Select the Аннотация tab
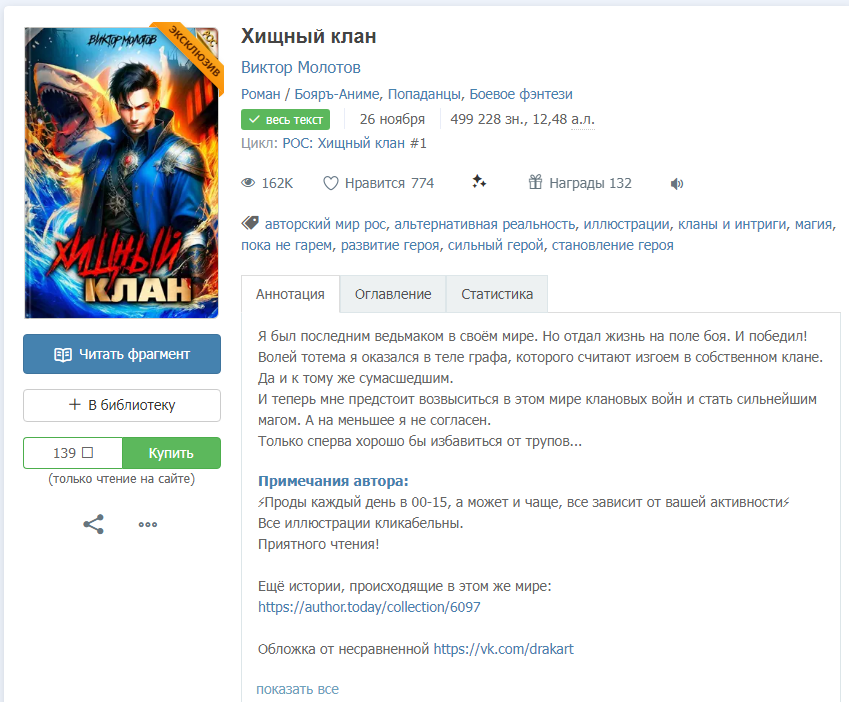This screenshot has width=849, height=702. coord(290,294)
